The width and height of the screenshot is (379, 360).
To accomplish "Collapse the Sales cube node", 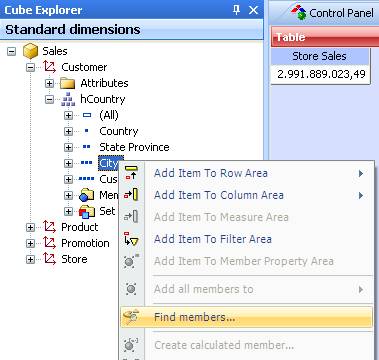I will tap(12, 52).
